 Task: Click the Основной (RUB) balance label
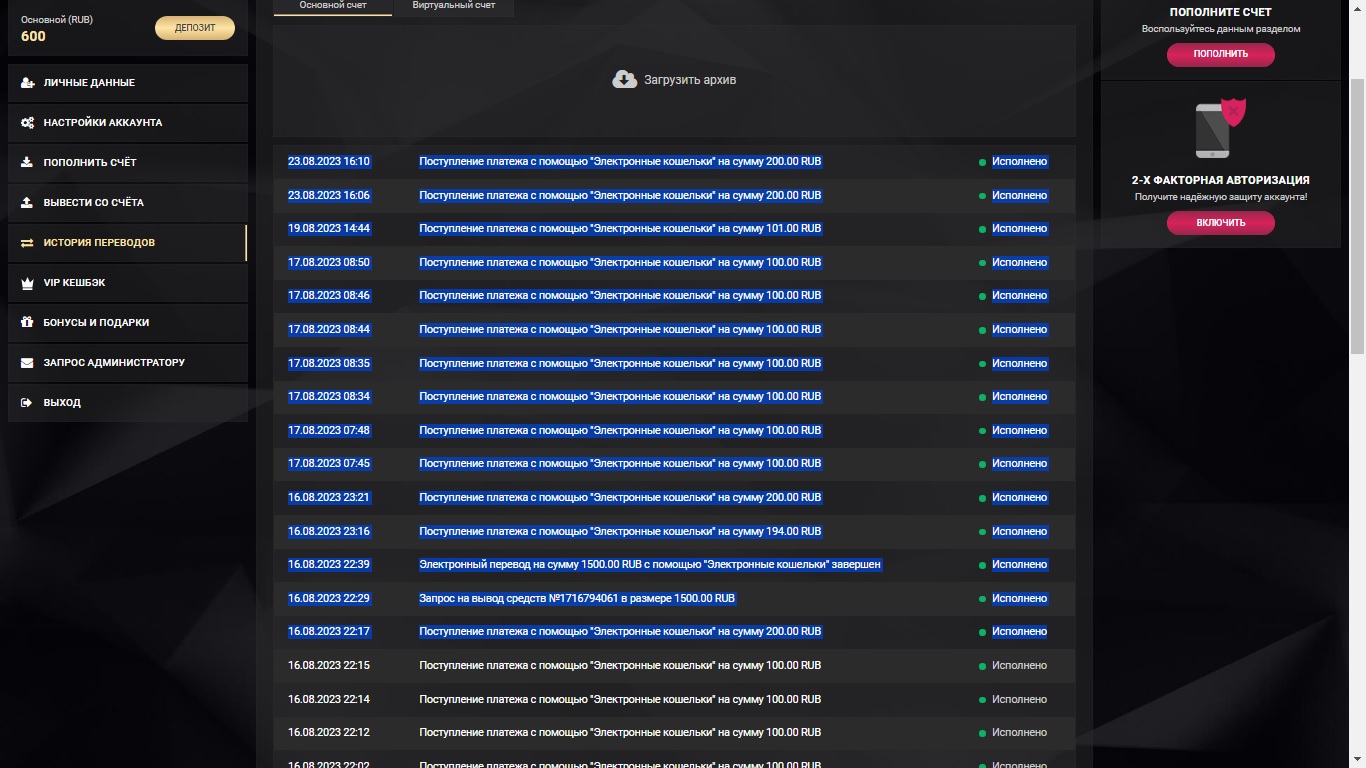point(57,20)
